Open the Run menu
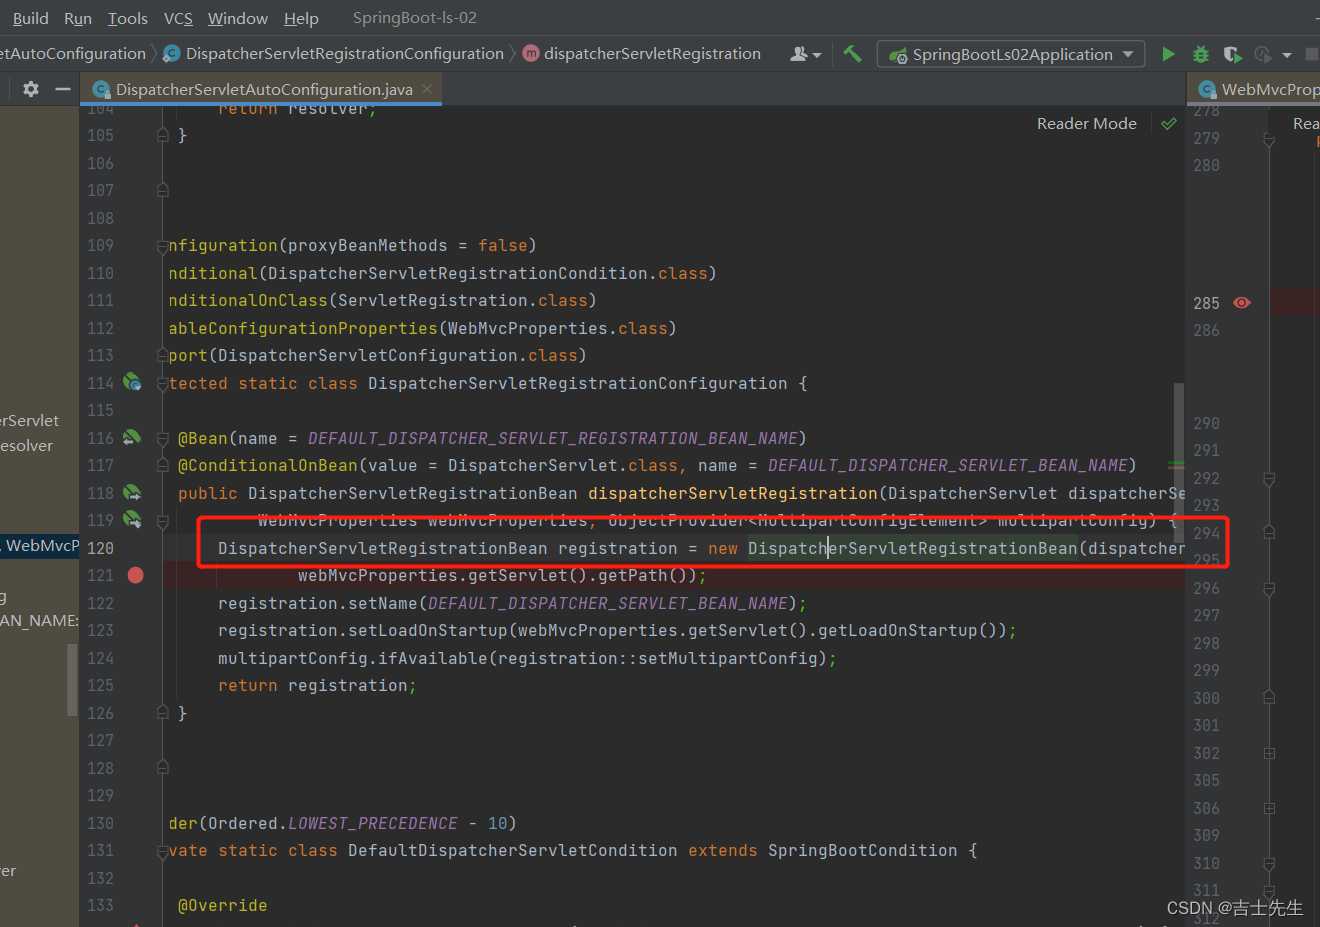 pos(78,18)
